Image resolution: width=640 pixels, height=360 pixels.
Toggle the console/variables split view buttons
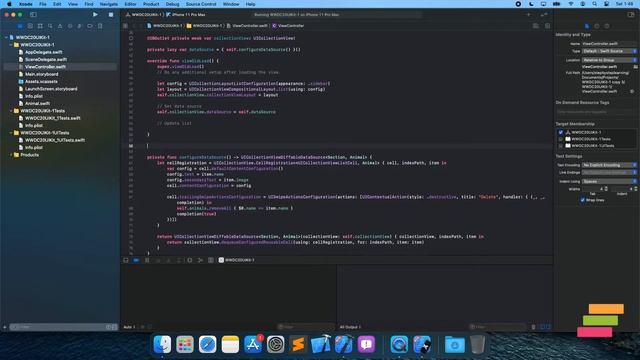545,327
